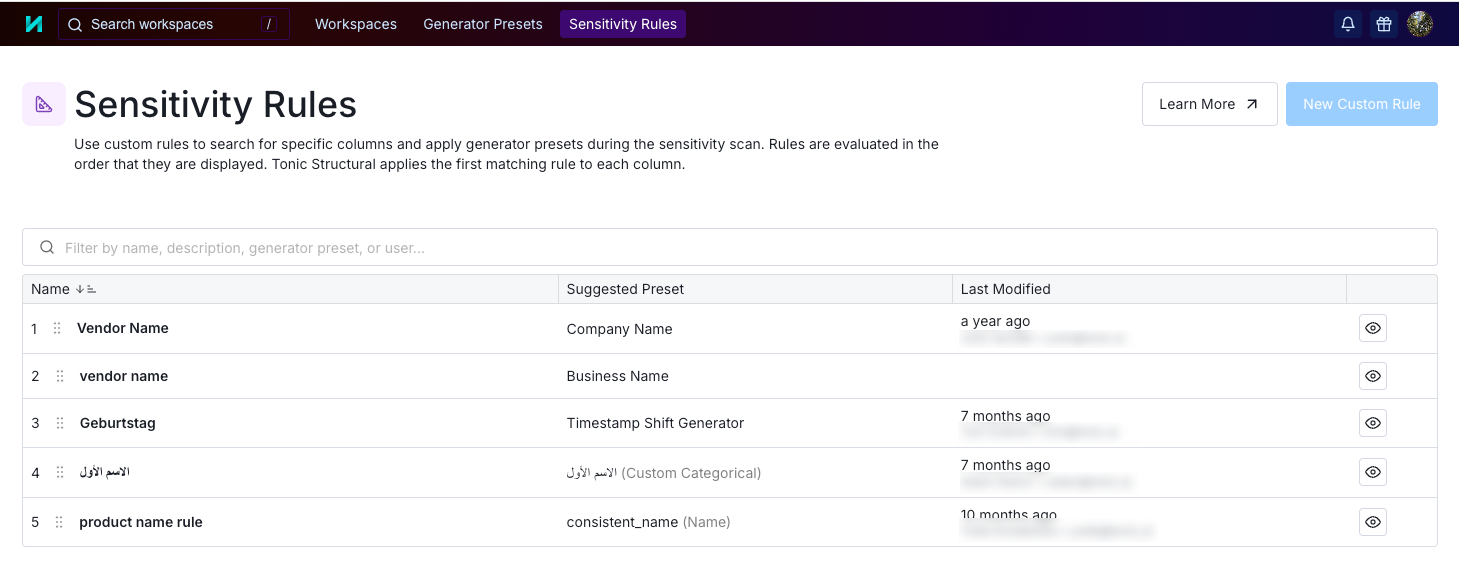1459x579 pixels.
Task: Click the drag handle for Geburtstag rule
Action: [x=60, y=423]
